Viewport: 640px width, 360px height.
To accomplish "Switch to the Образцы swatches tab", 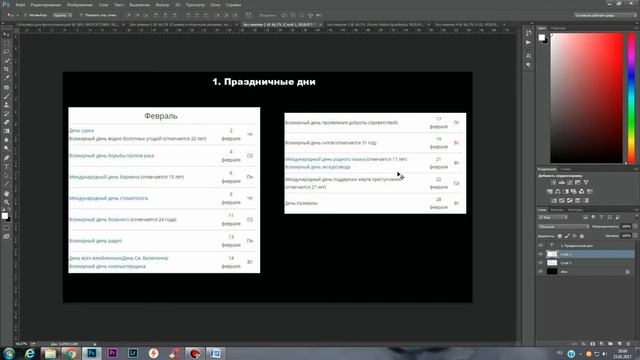I will tap(558, 28).
